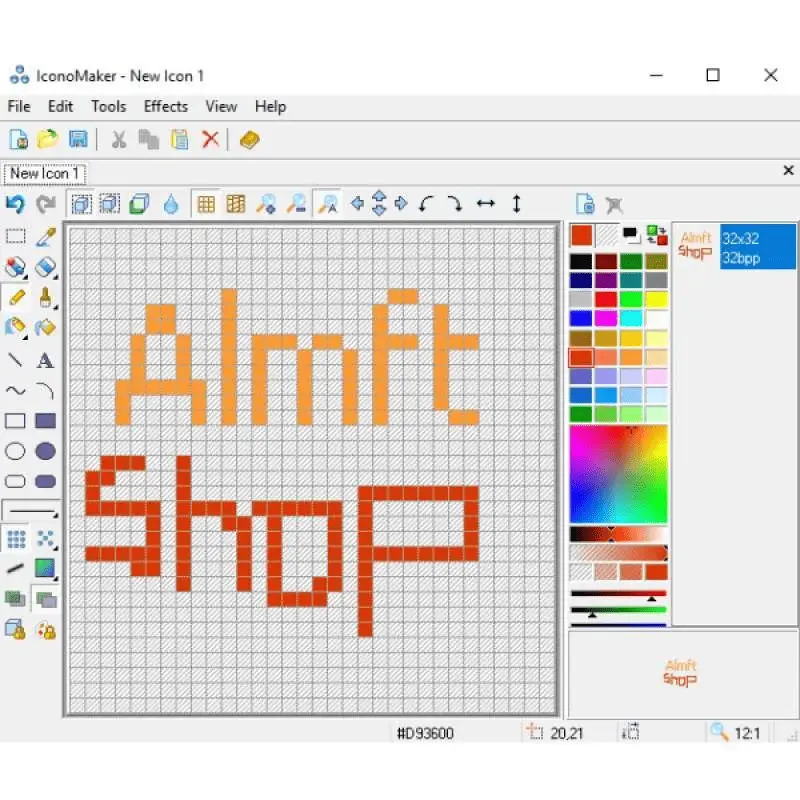Choose the filled rectangle tool
The width and height of the screenshot is (800, 800).
(x=45, y=421)
